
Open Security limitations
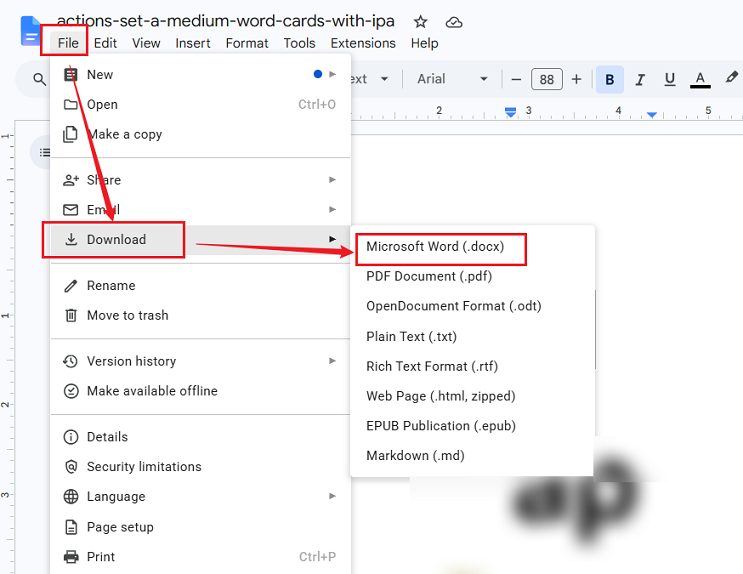200,466
